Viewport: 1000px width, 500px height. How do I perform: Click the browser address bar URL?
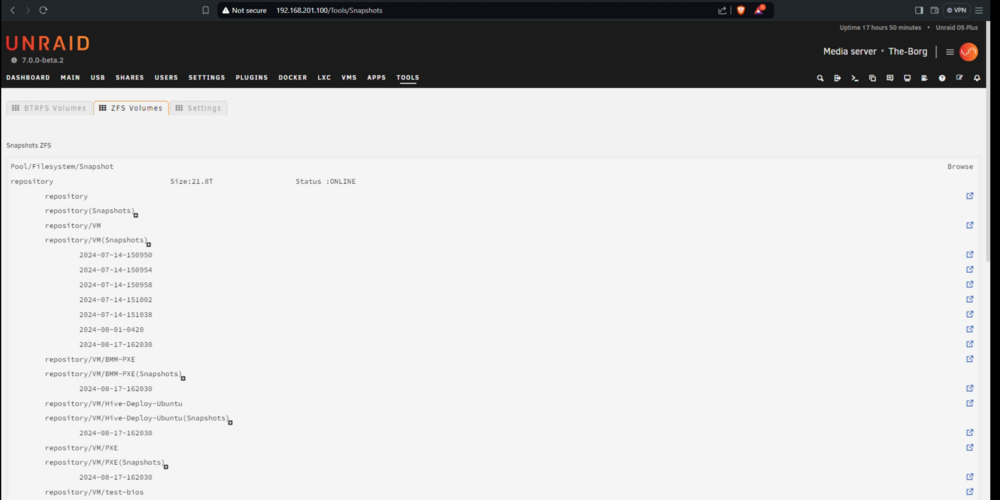coord(329,10)
